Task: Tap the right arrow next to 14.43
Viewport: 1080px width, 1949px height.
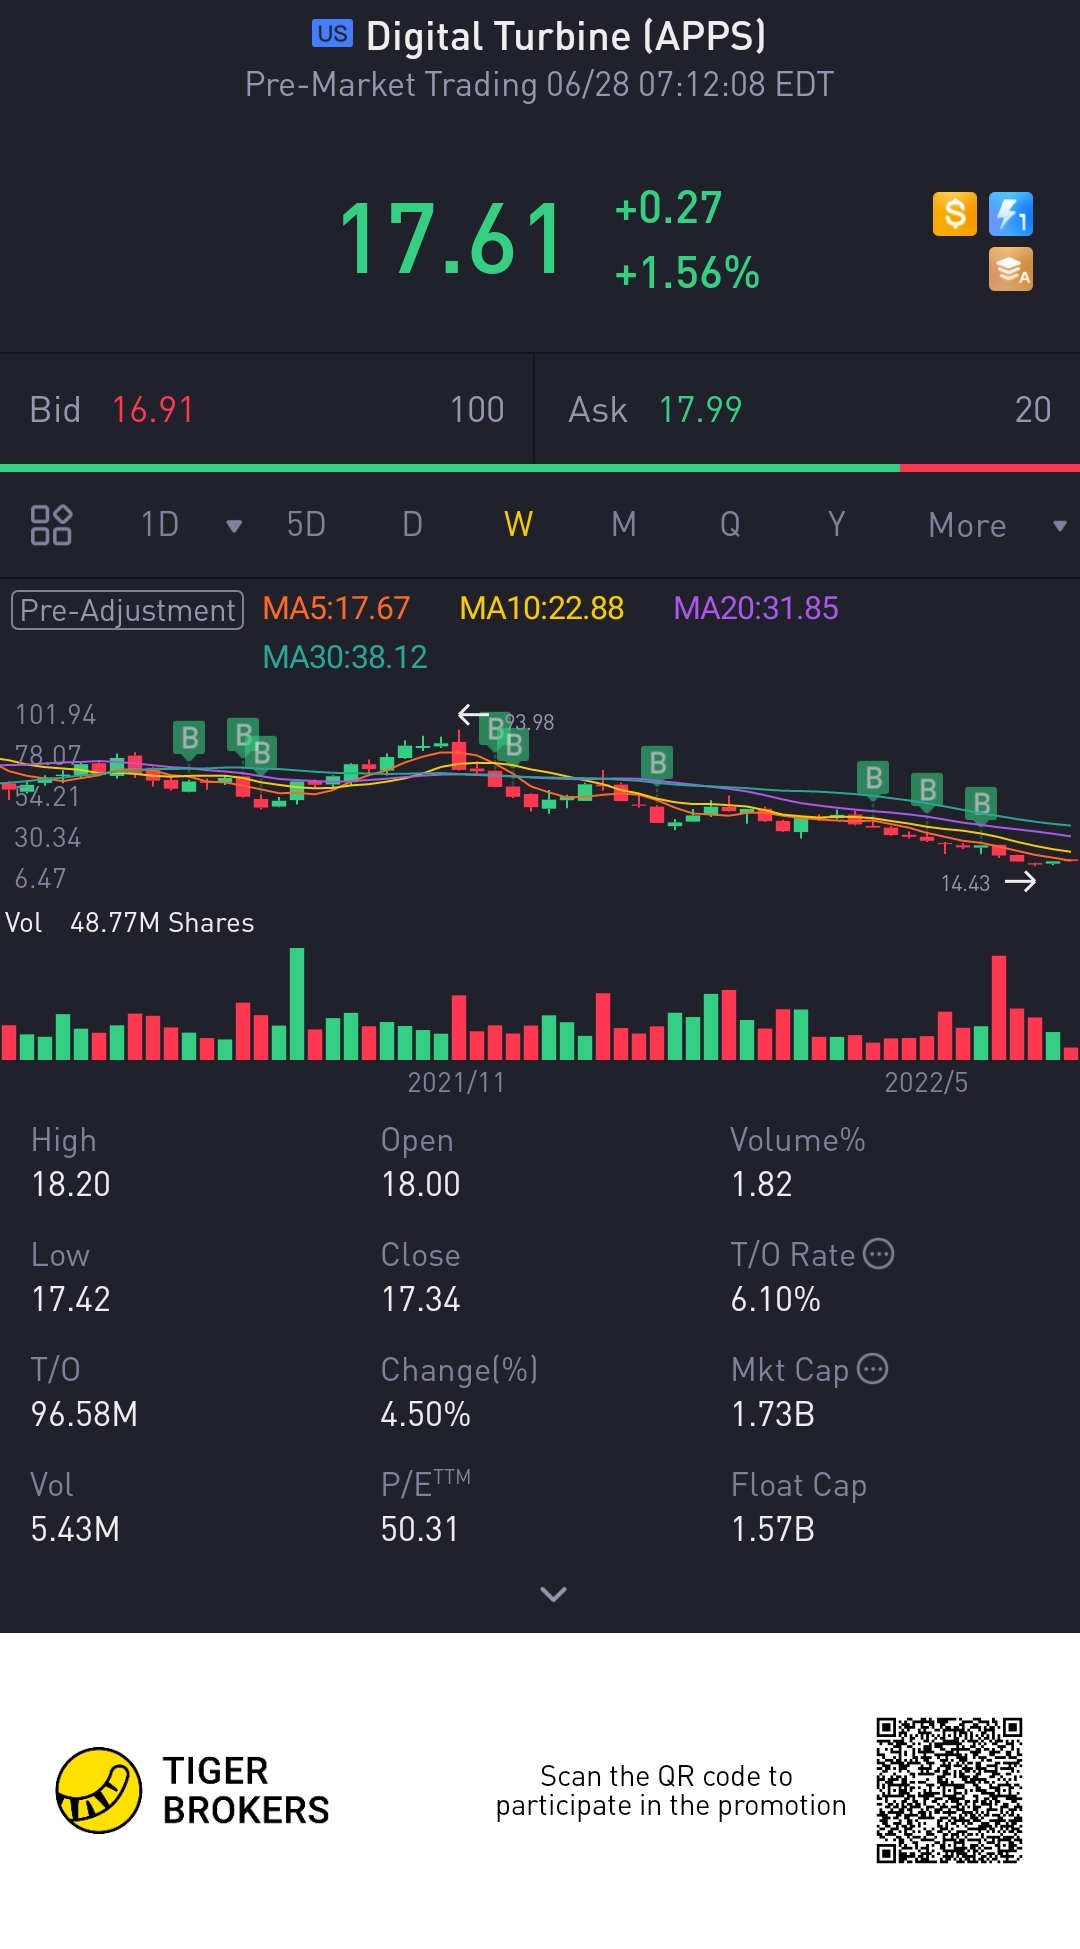Action: tap(1020, 881)
